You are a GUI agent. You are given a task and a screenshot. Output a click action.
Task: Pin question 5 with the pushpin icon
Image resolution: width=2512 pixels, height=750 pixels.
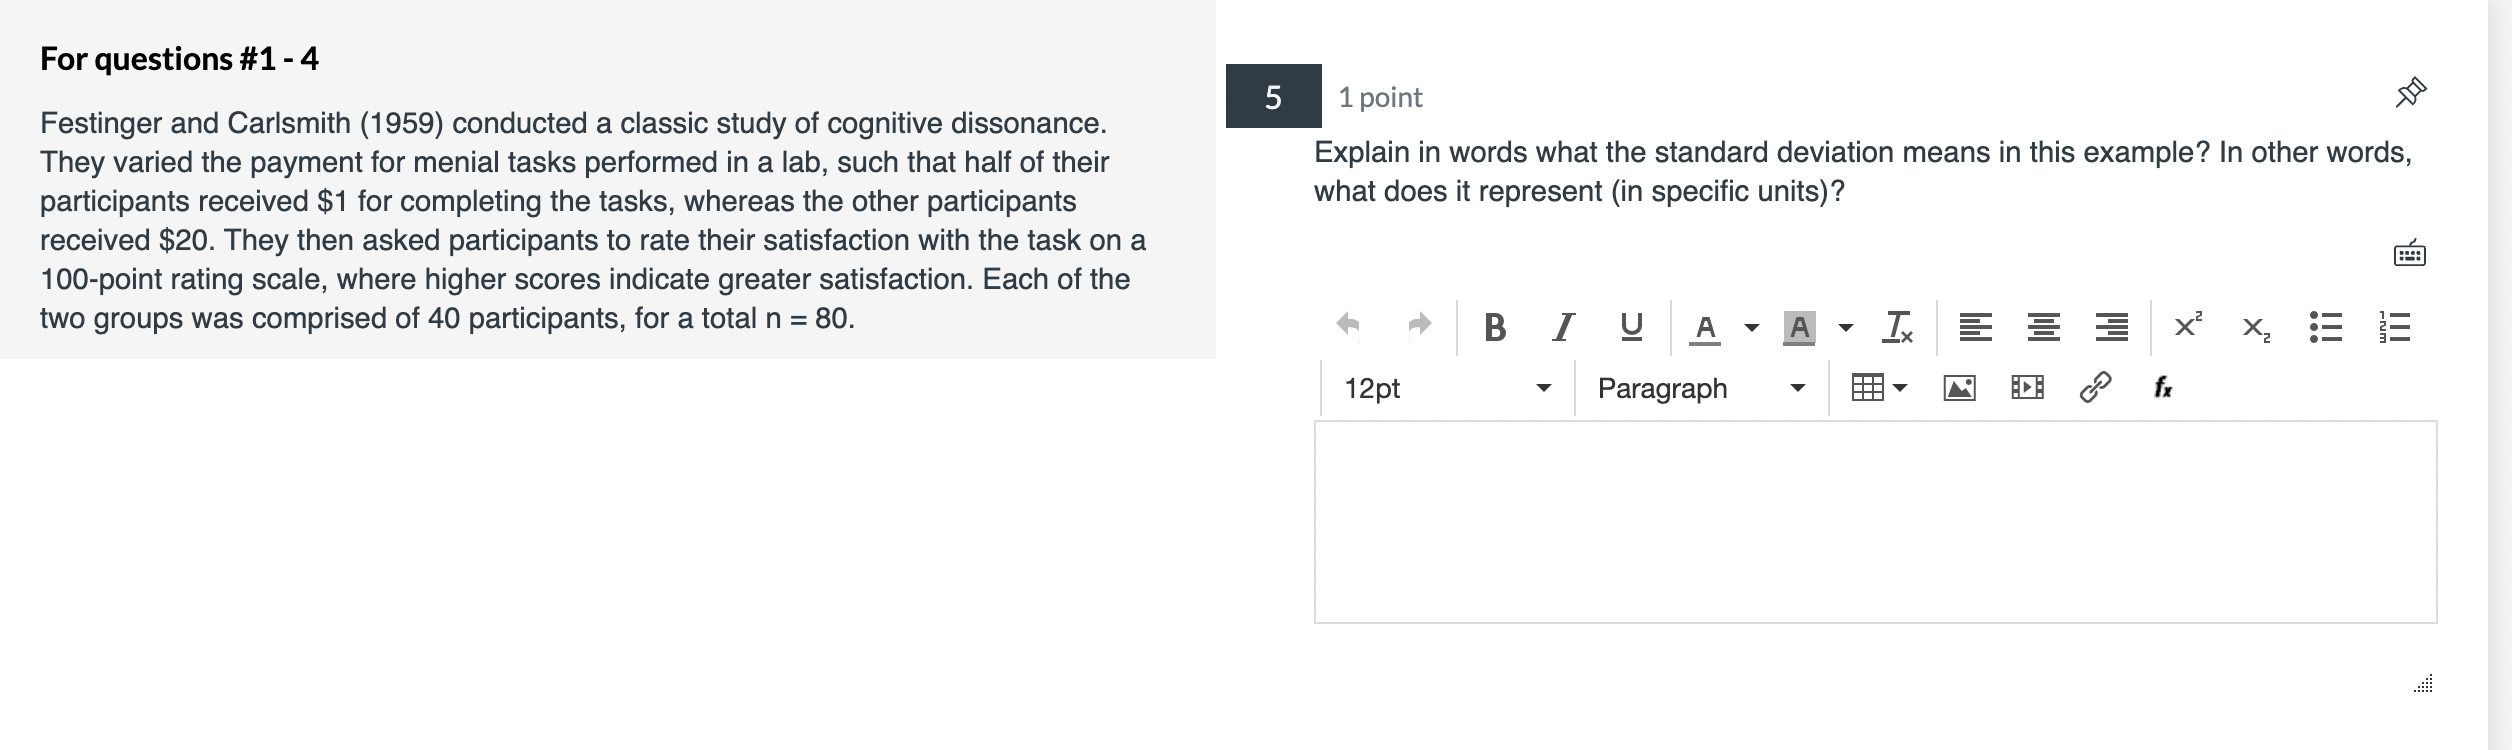[2410, 93]
